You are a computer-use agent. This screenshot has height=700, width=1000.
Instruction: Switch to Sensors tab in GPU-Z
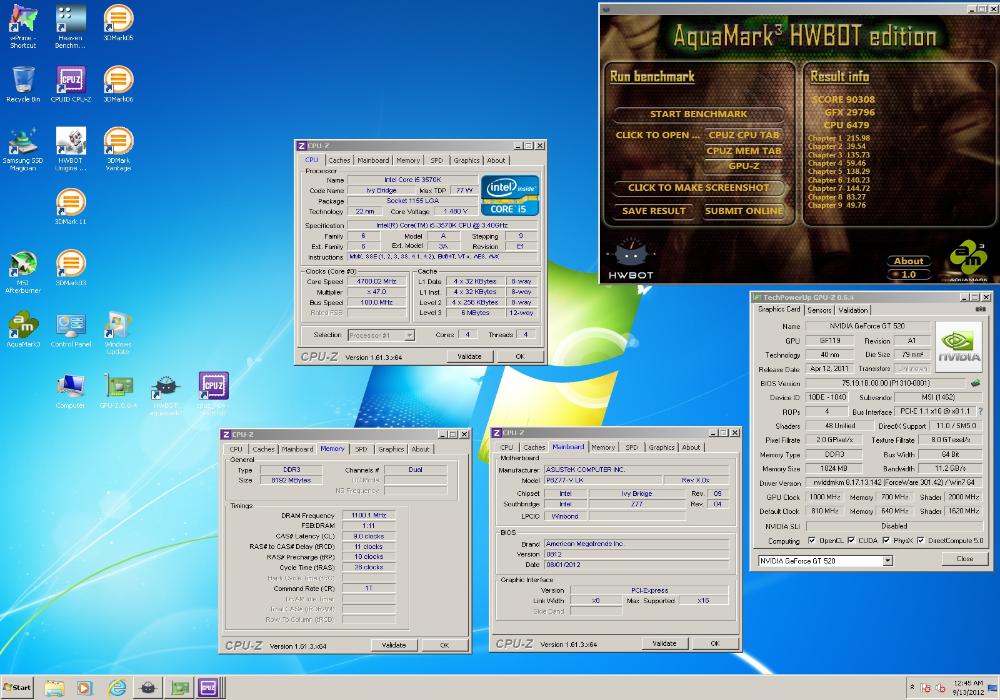click(x=819, y=310)
